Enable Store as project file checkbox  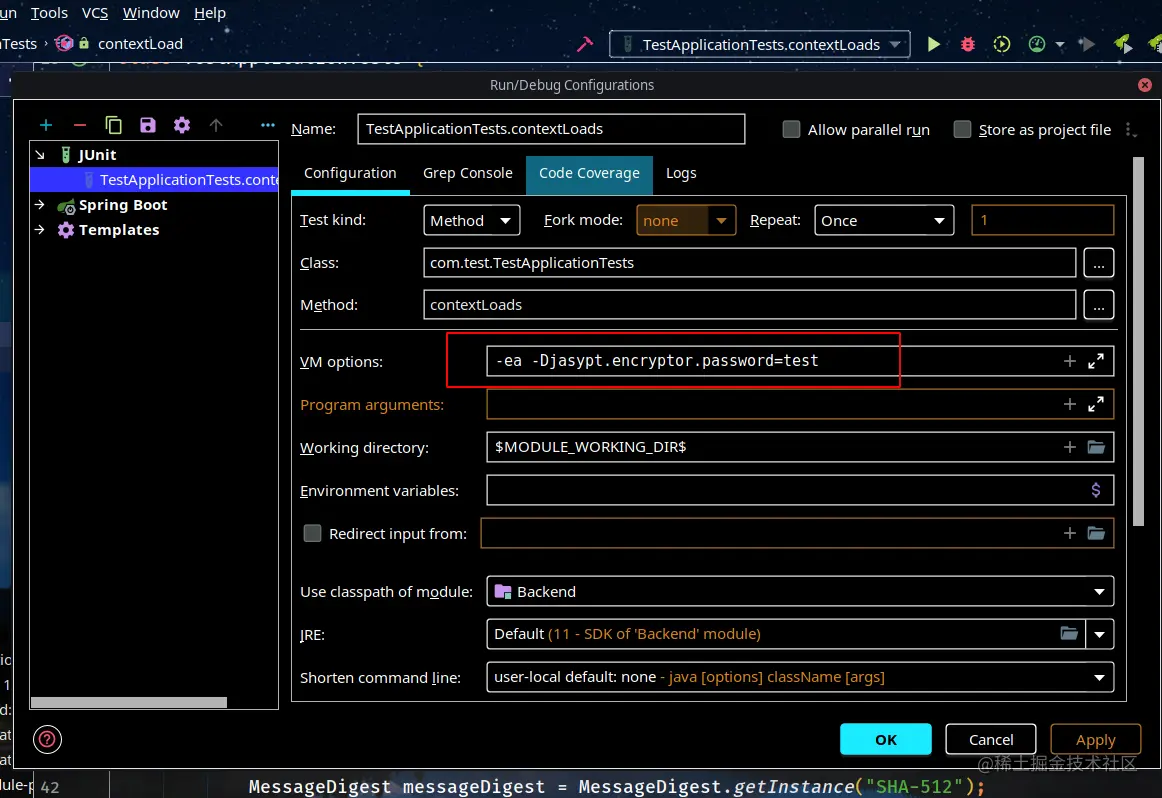[x=962, y=130]
